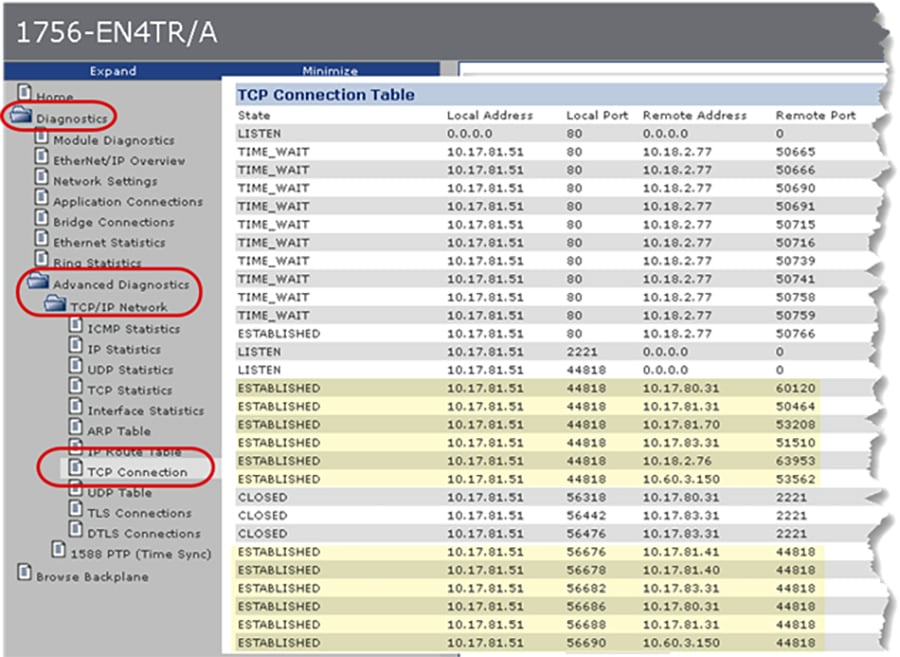Open the Browse Backplane link
Screen dimensions: 900x657
pyautogui.click(x=92, y=577)
